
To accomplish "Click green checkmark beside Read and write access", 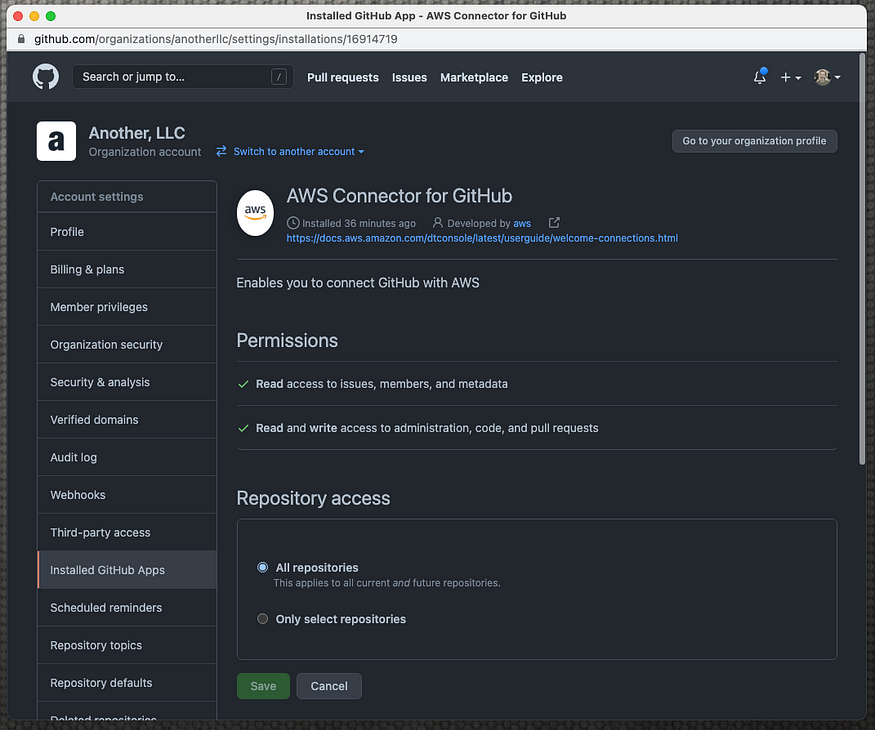I will click(243, 428).
